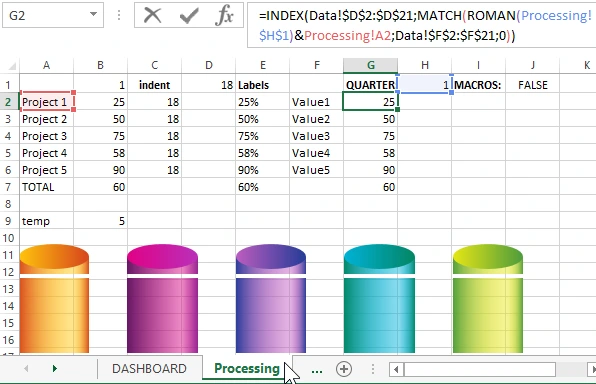Select row 9 header
596x384 pixels.
[8, 221]
